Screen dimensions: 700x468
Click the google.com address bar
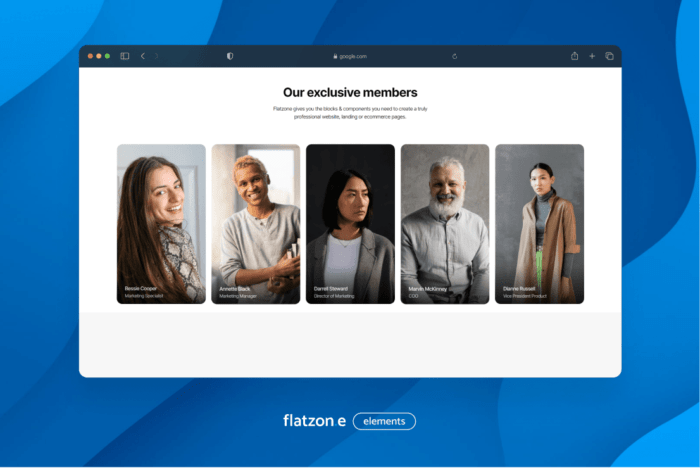pos(350,56)
